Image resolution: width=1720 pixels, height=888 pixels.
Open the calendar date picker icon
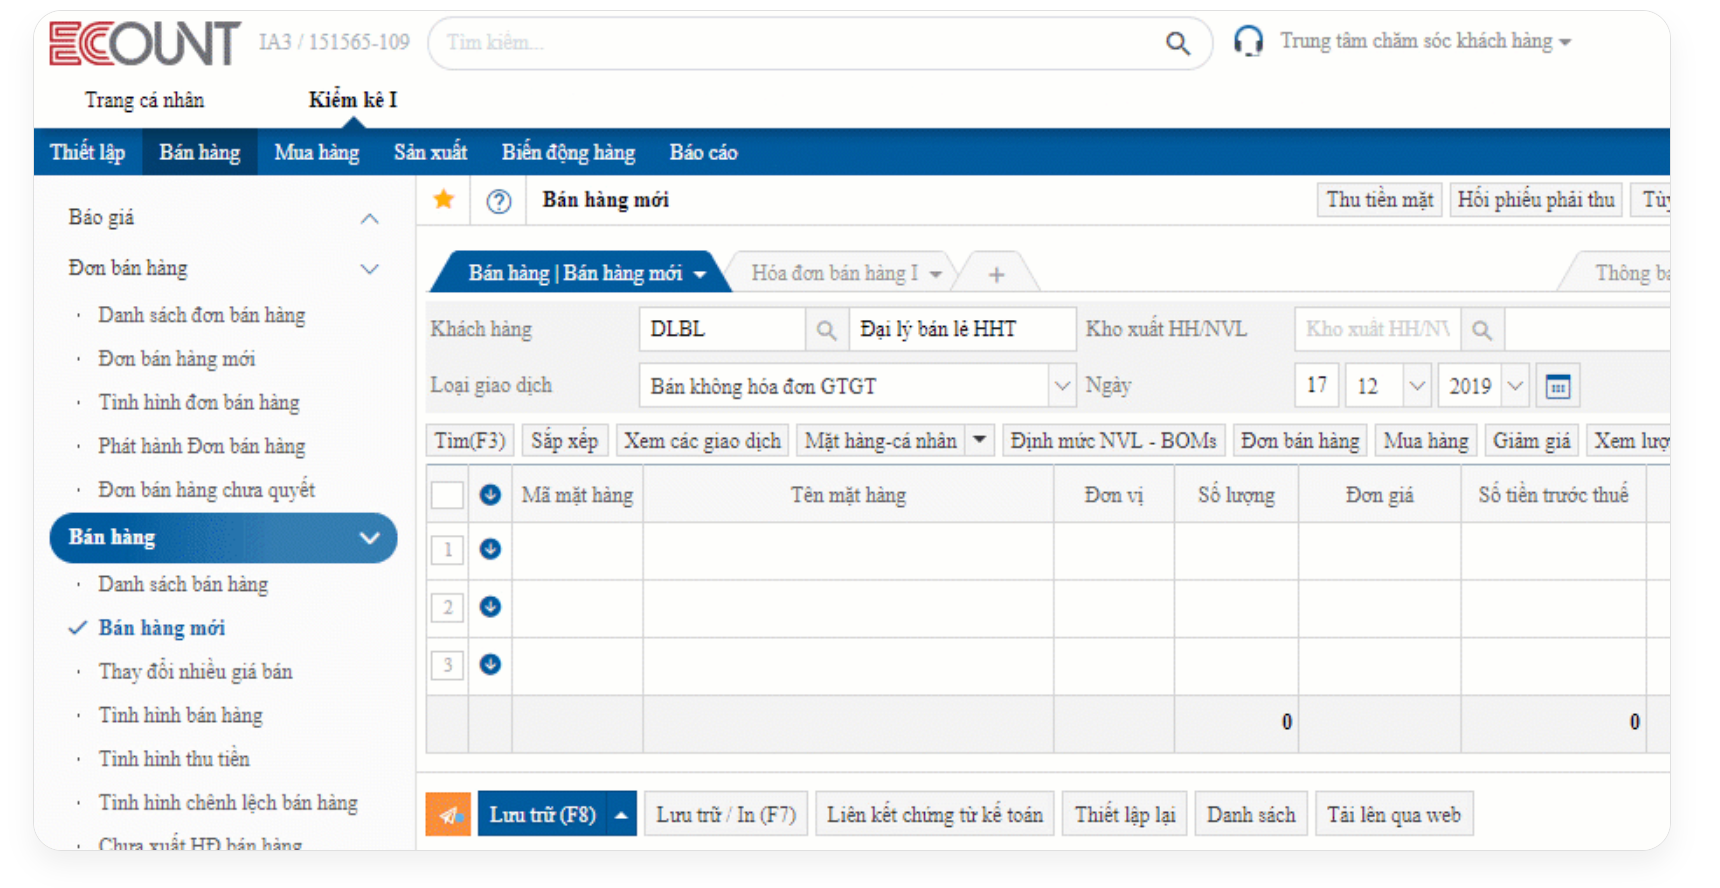point(1557,387)
